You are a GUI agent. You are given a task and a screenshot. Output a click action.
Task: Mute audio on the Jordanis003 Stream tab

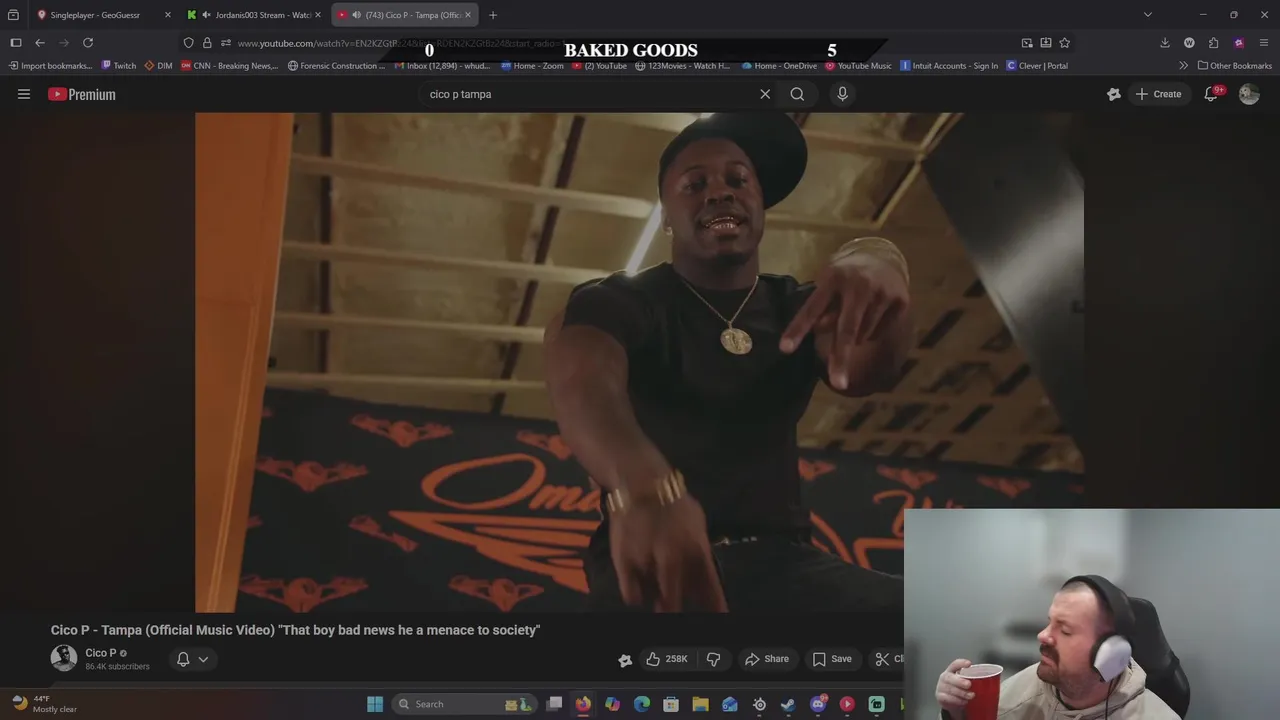click(206, 15)
